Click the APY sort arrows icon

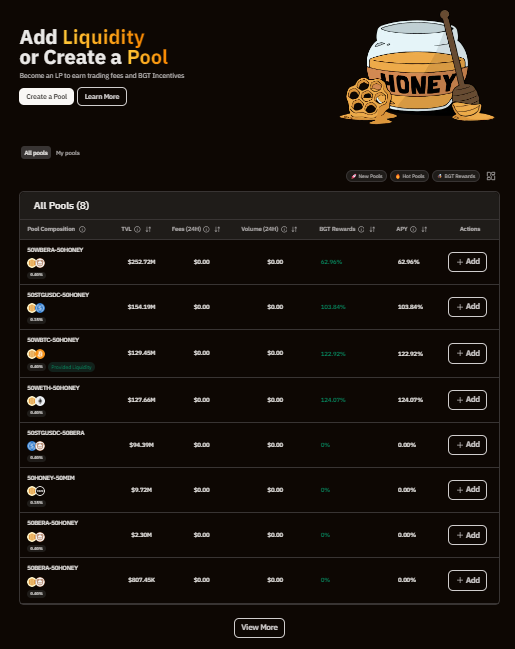(424, 229)
